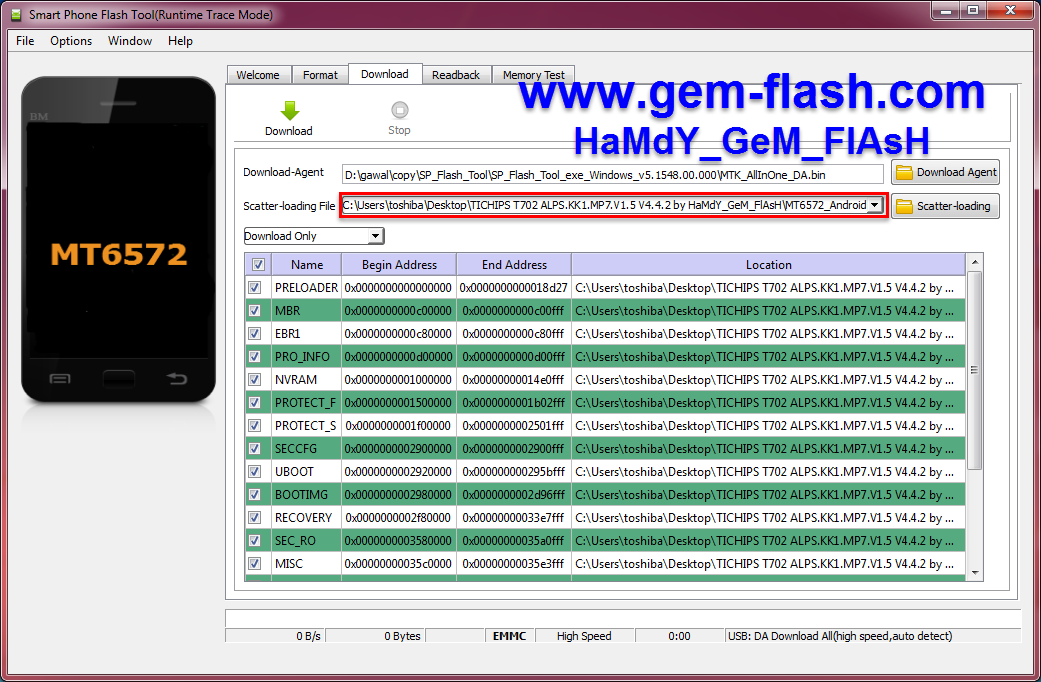Click the empty progress bar
This screenshot has height=682, width=1041.
623,618
